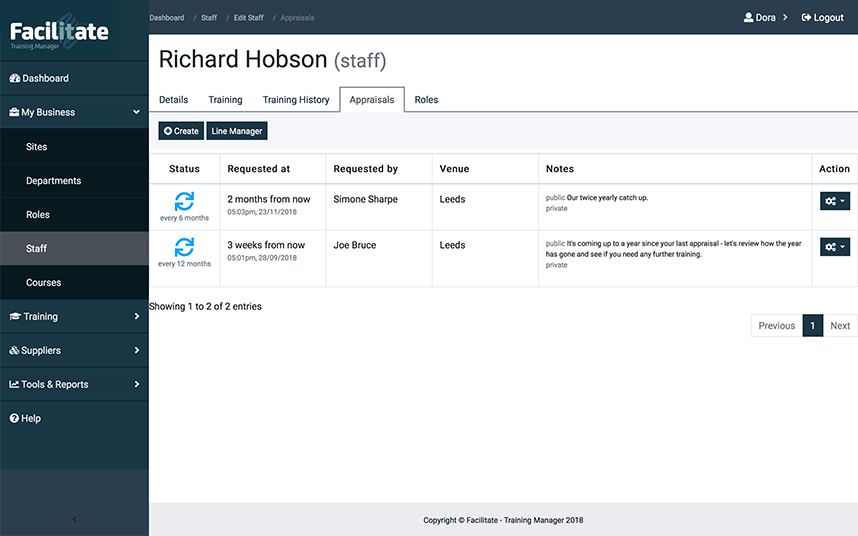The width and height of the screenshot is (858, 536).
Task: Log out using the Logout icon
Action: click(x=806, y=18)
